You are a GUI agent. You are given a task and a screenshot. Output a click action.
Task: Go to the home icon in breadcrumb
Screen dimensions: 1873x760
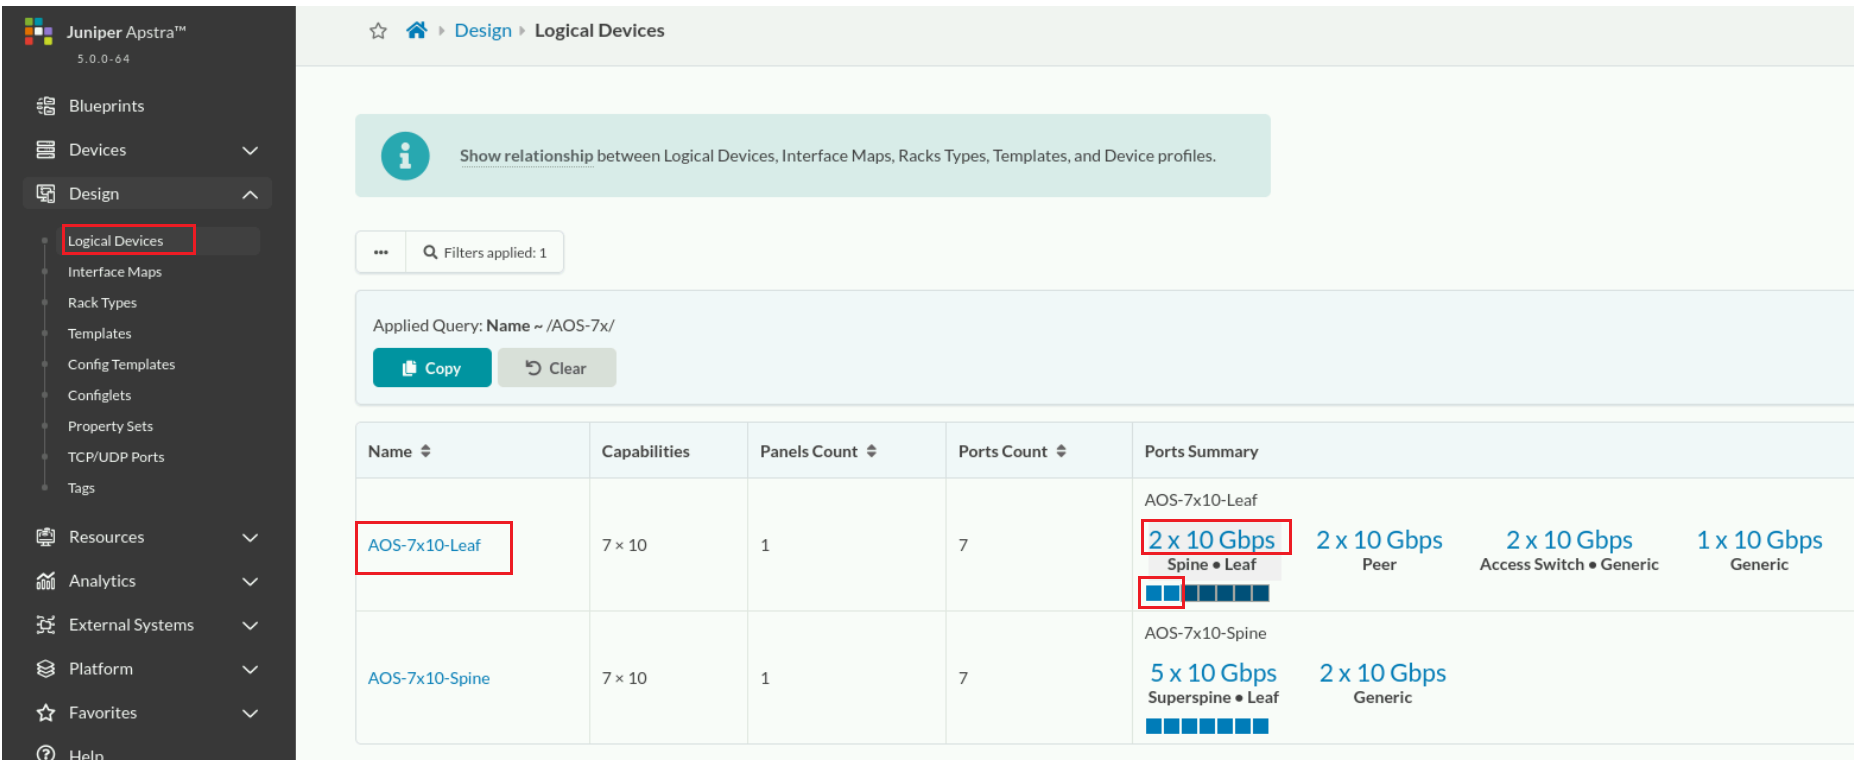[x=417, y=30]
